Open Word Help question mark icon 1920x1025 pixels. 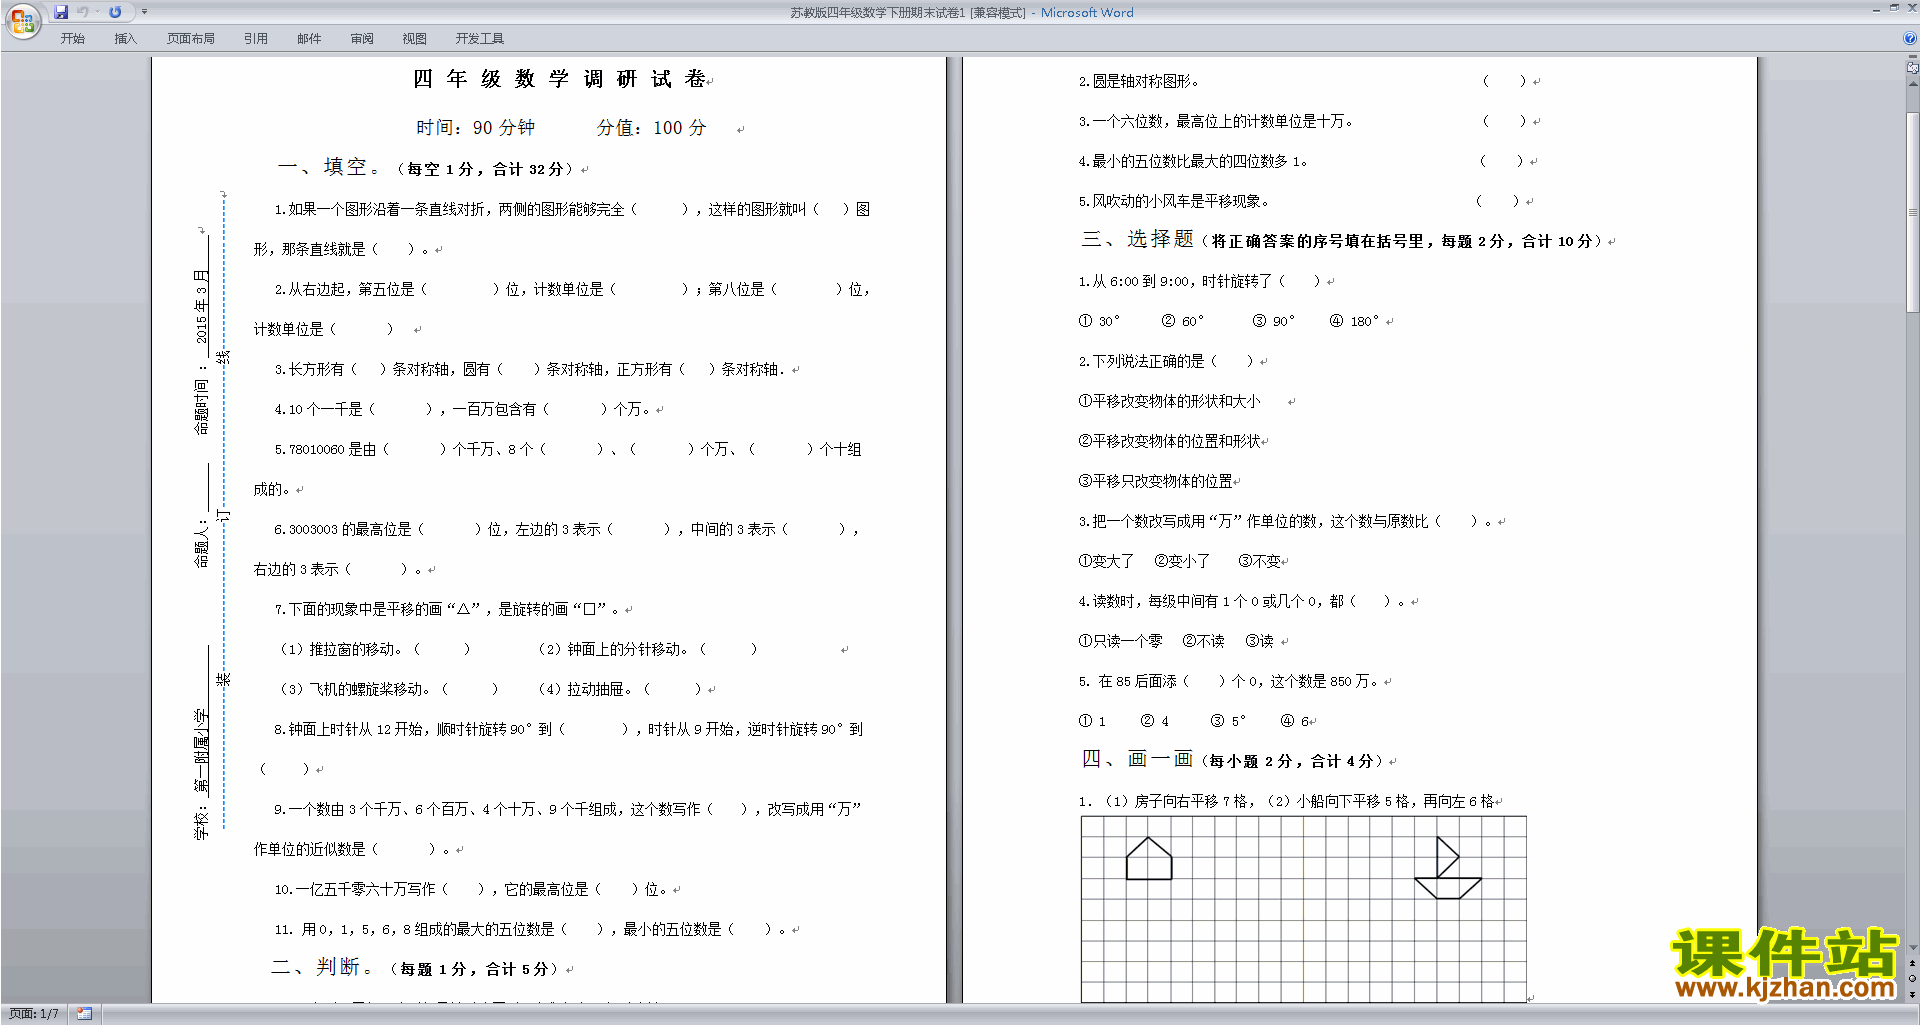pos(1910,38)
